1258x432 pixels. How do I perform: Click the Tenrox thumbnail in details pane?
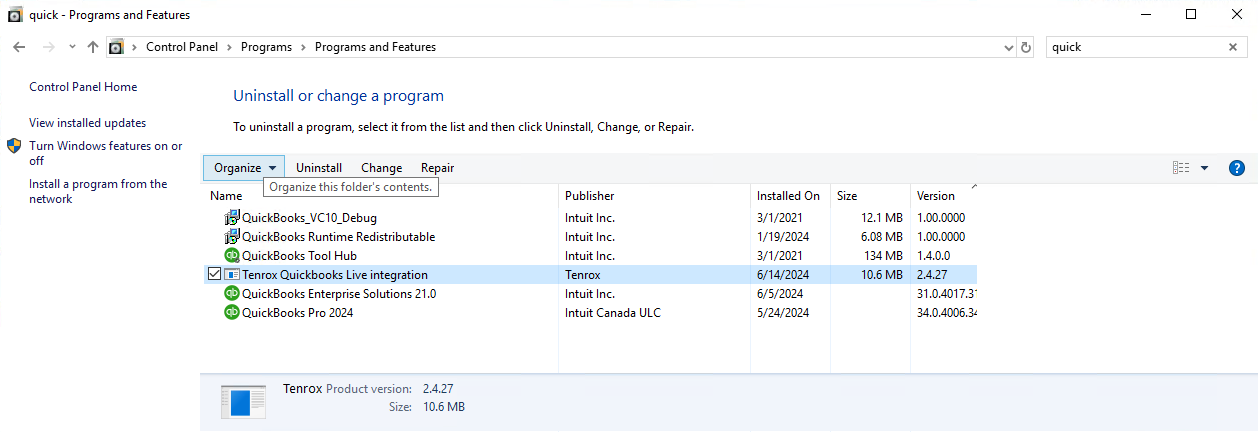(242, 402)
